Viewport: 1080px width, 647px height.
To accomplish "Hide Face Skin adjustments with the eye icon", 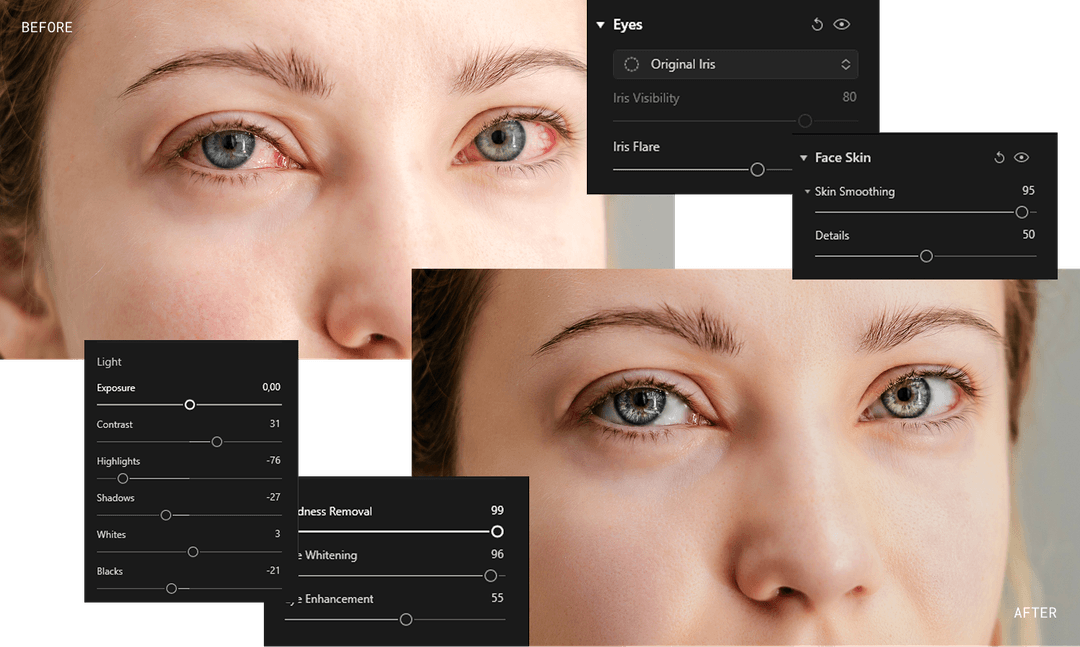I will pos(1021,157).
